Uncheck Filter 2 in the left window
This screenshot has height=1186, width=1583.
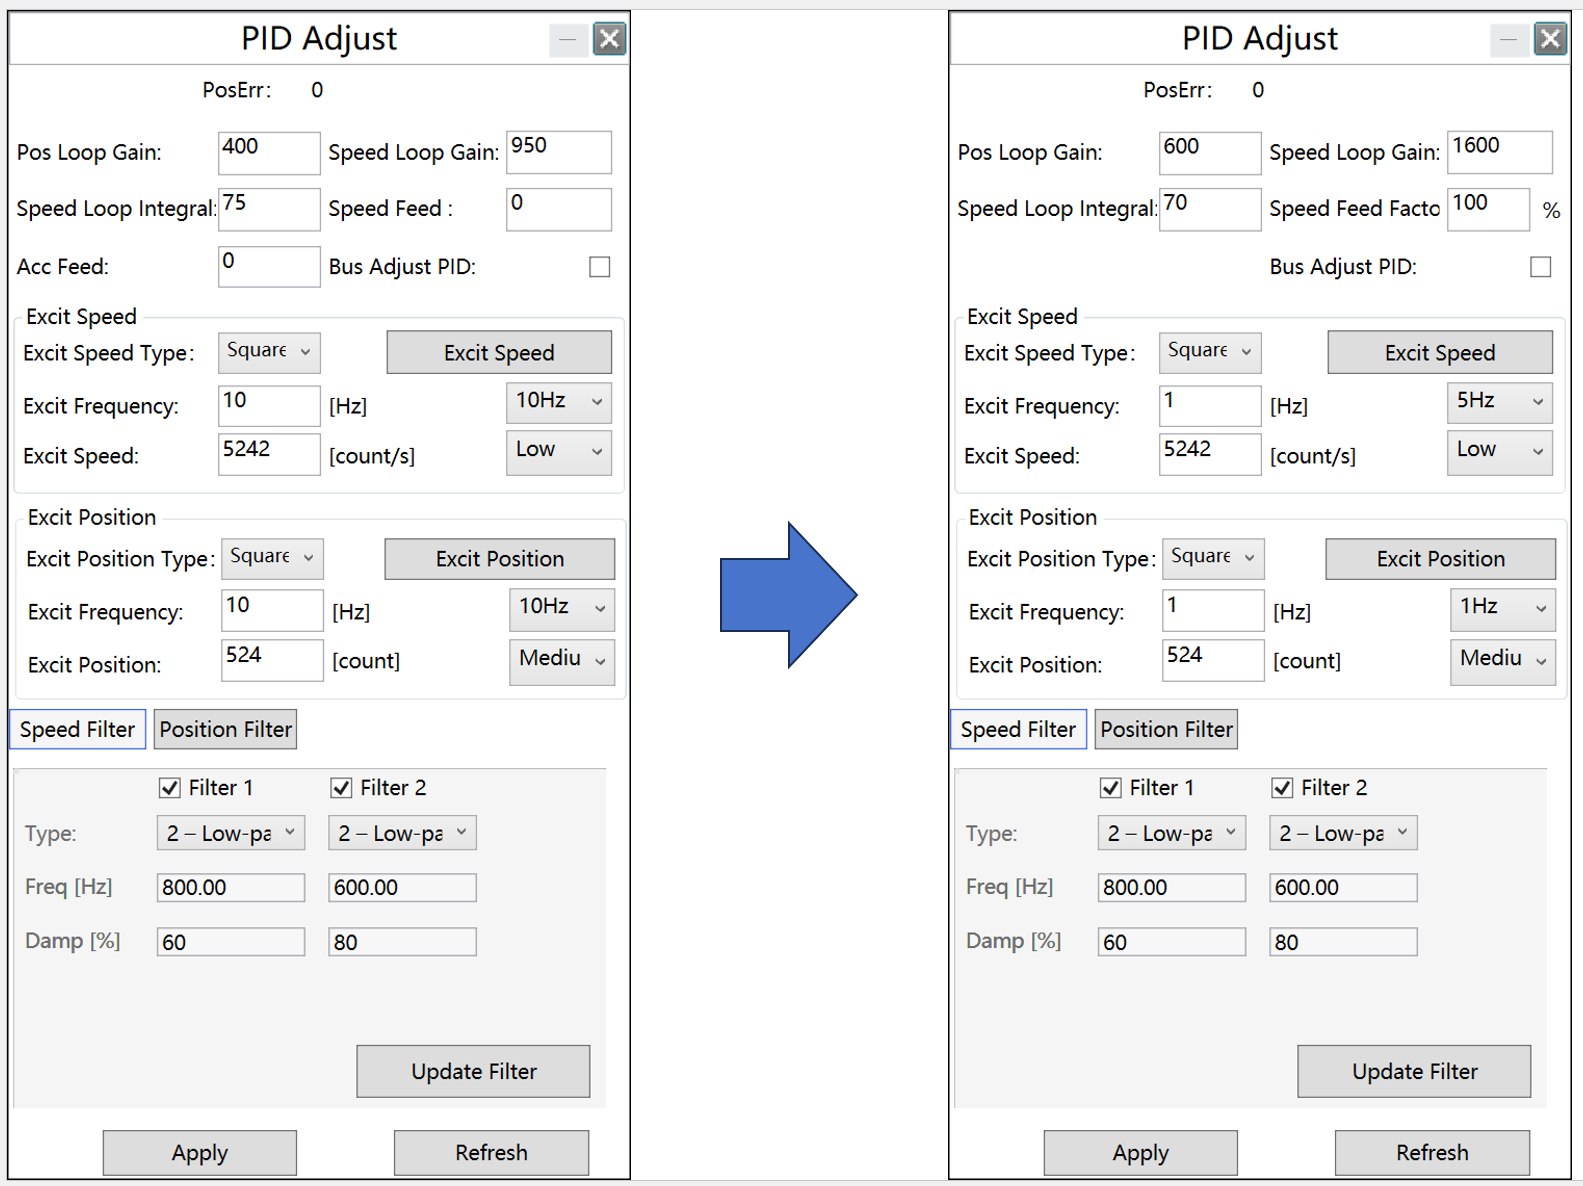click(341, 788)
